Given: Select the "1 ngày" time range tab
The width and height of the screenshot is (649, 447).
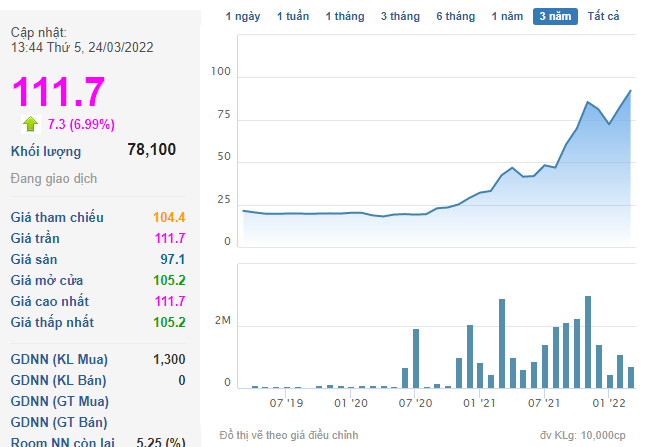Looking at the screenshot, I should 243,17.
